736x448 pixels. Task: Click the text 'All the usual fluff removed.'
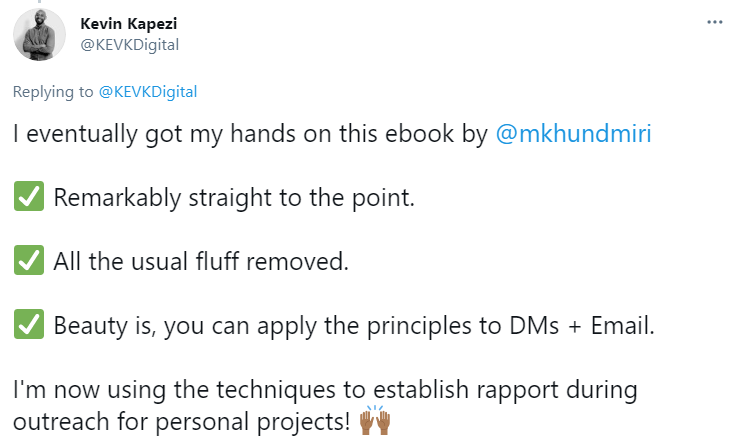pyautogui.click(x=200, y=261)
